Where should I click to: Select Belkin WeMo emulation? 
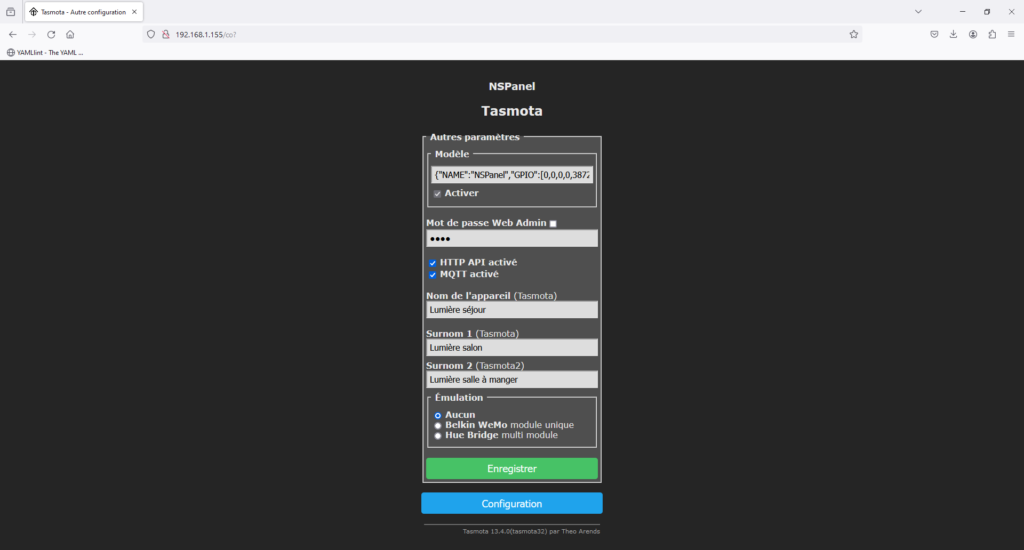[438, 425]
